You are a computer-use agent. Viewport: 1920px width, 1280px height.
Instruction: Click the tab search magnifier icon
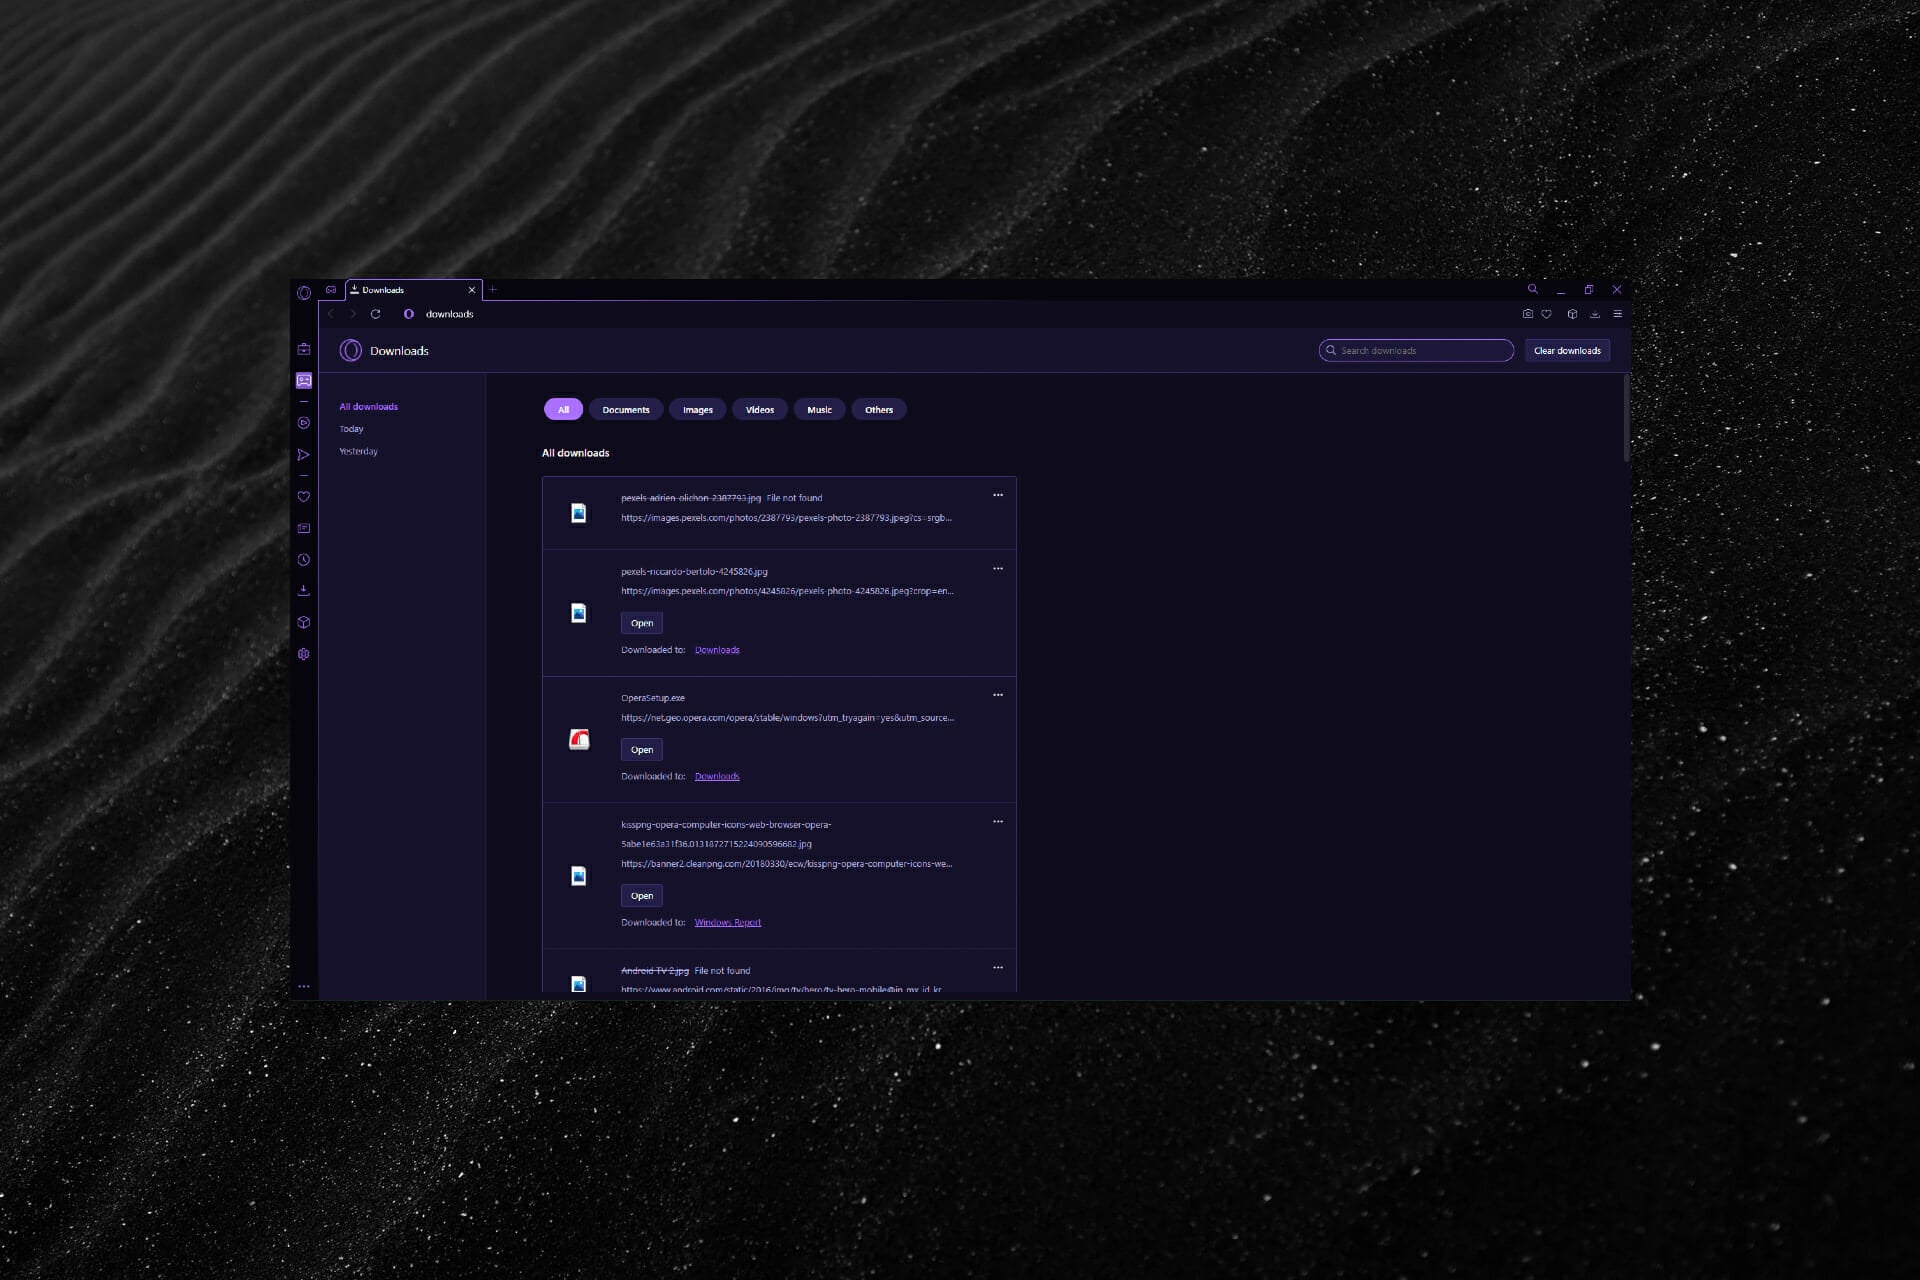(1532, 290)
